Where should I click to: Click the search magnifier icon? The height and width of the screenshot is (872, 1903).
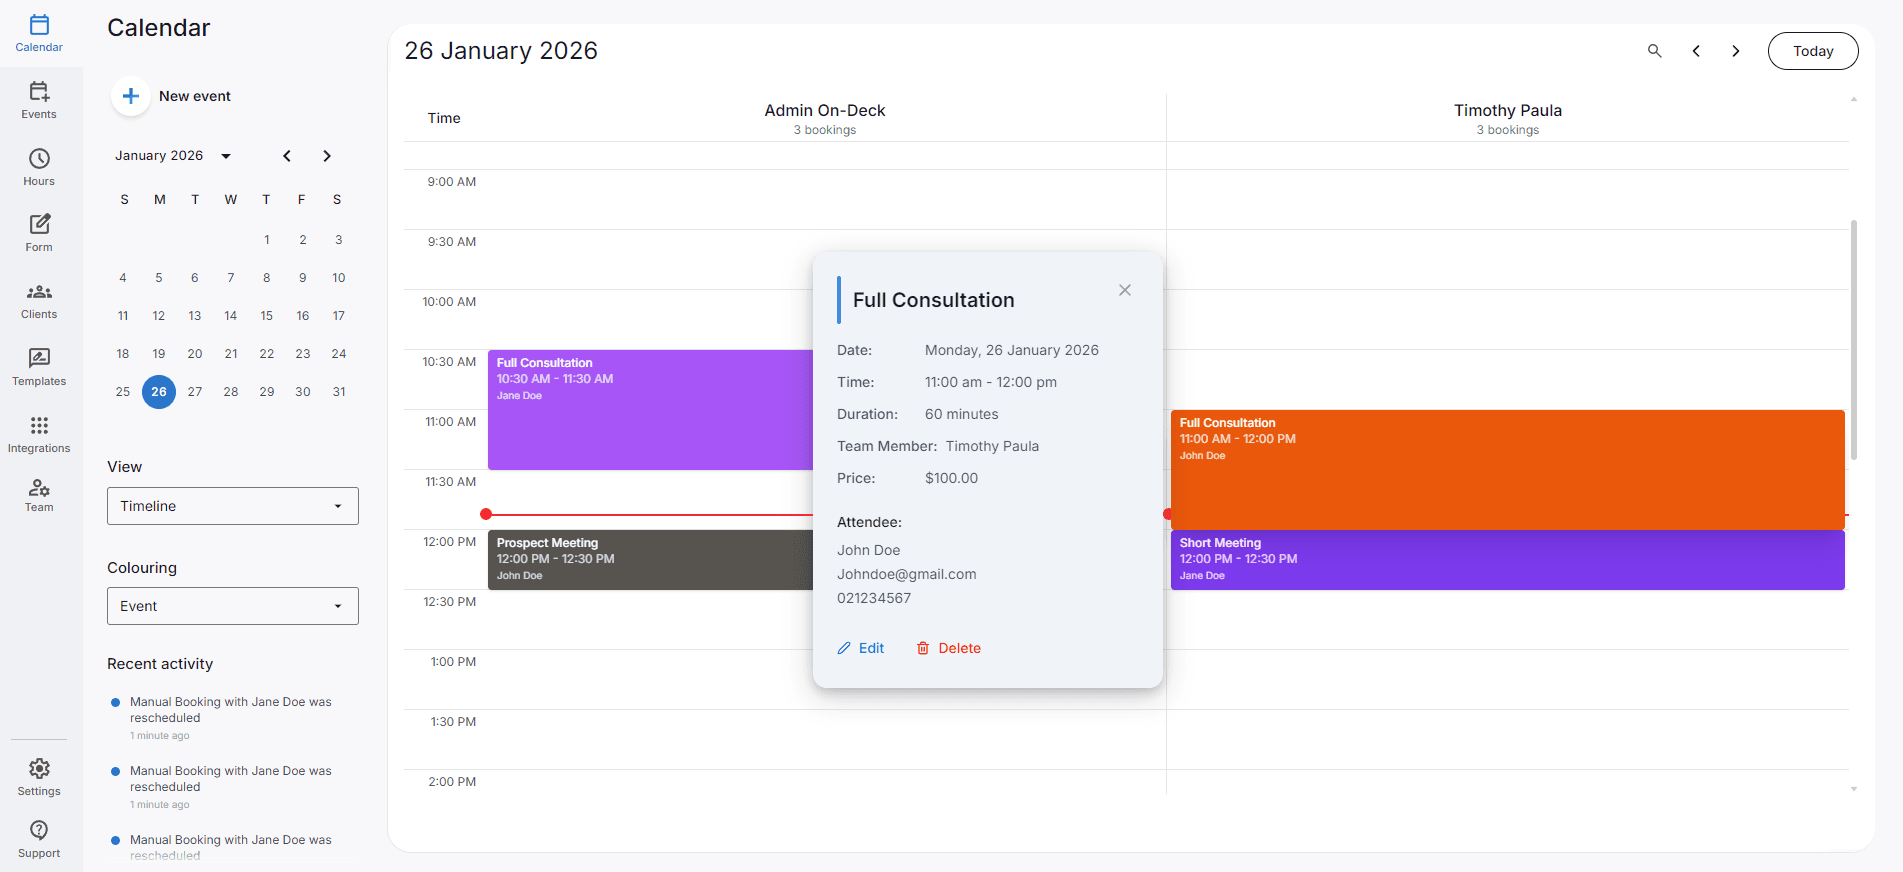click(1655, 51)
